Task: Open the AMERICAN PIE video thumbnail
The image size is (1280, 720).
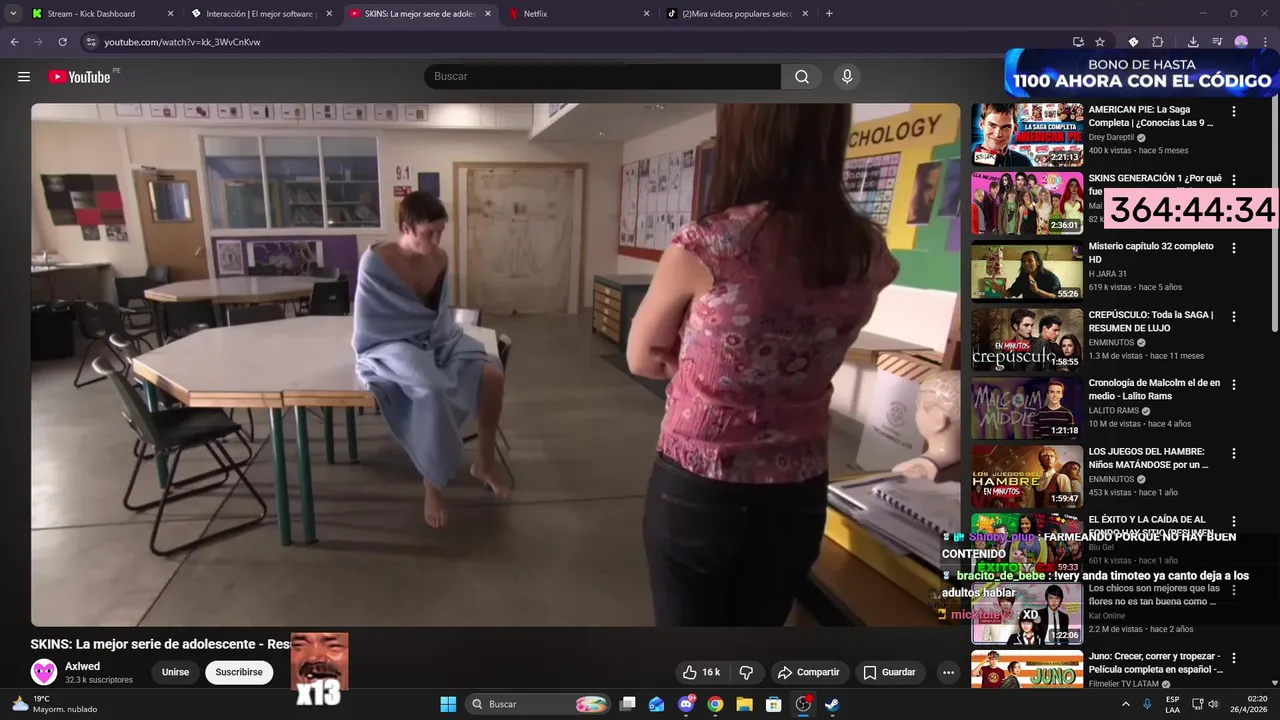Action: pos(1027,134)
